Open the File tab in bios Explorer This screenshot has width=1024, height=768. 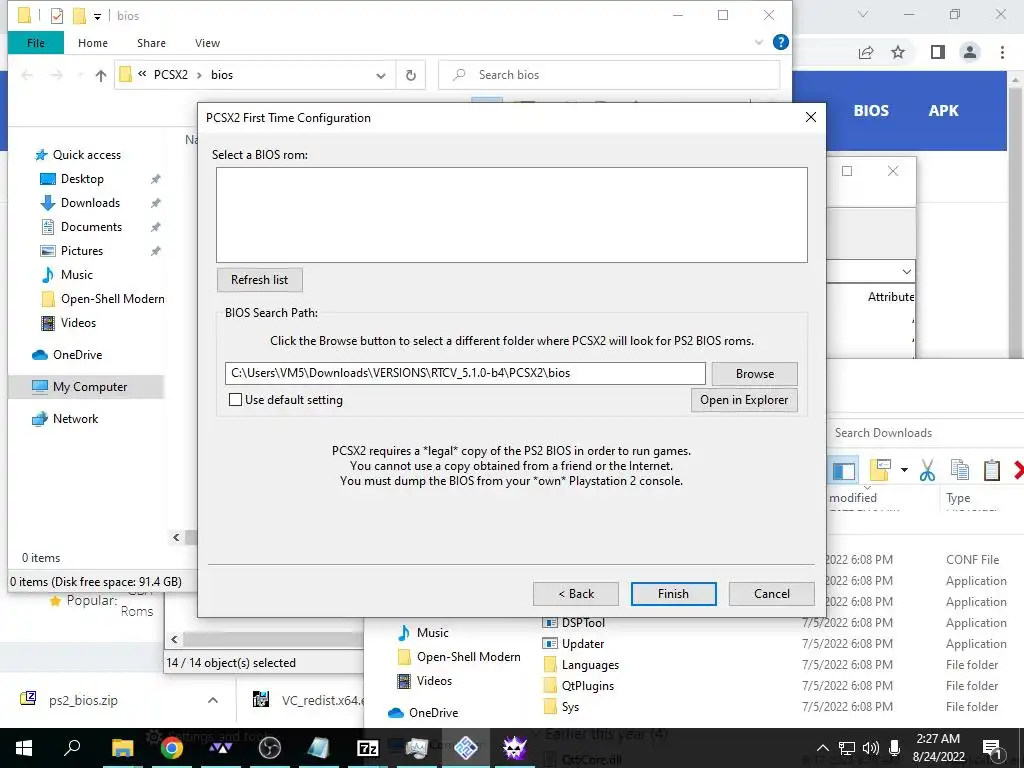click(x=36, y=43)
